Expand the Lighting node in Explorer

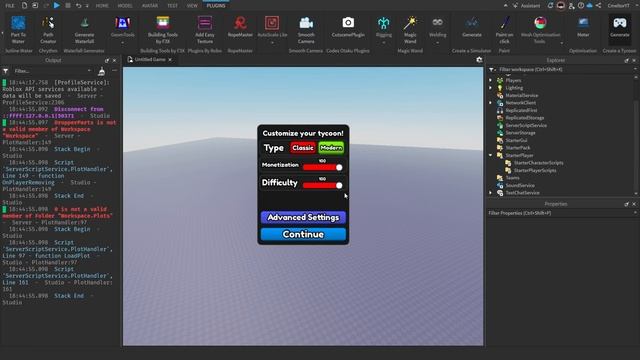[491, 88]
